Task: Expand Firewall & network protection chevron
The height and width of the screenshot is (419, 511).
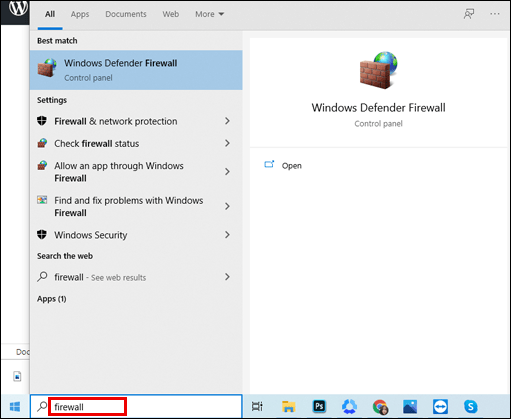Action: pos(227,121)
